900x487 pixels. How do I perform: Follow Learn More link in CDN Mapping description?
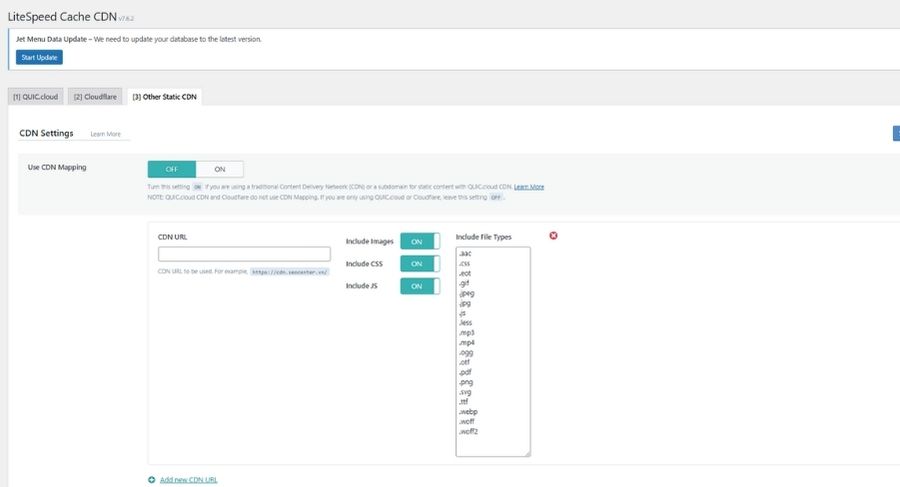click(529, 187)
